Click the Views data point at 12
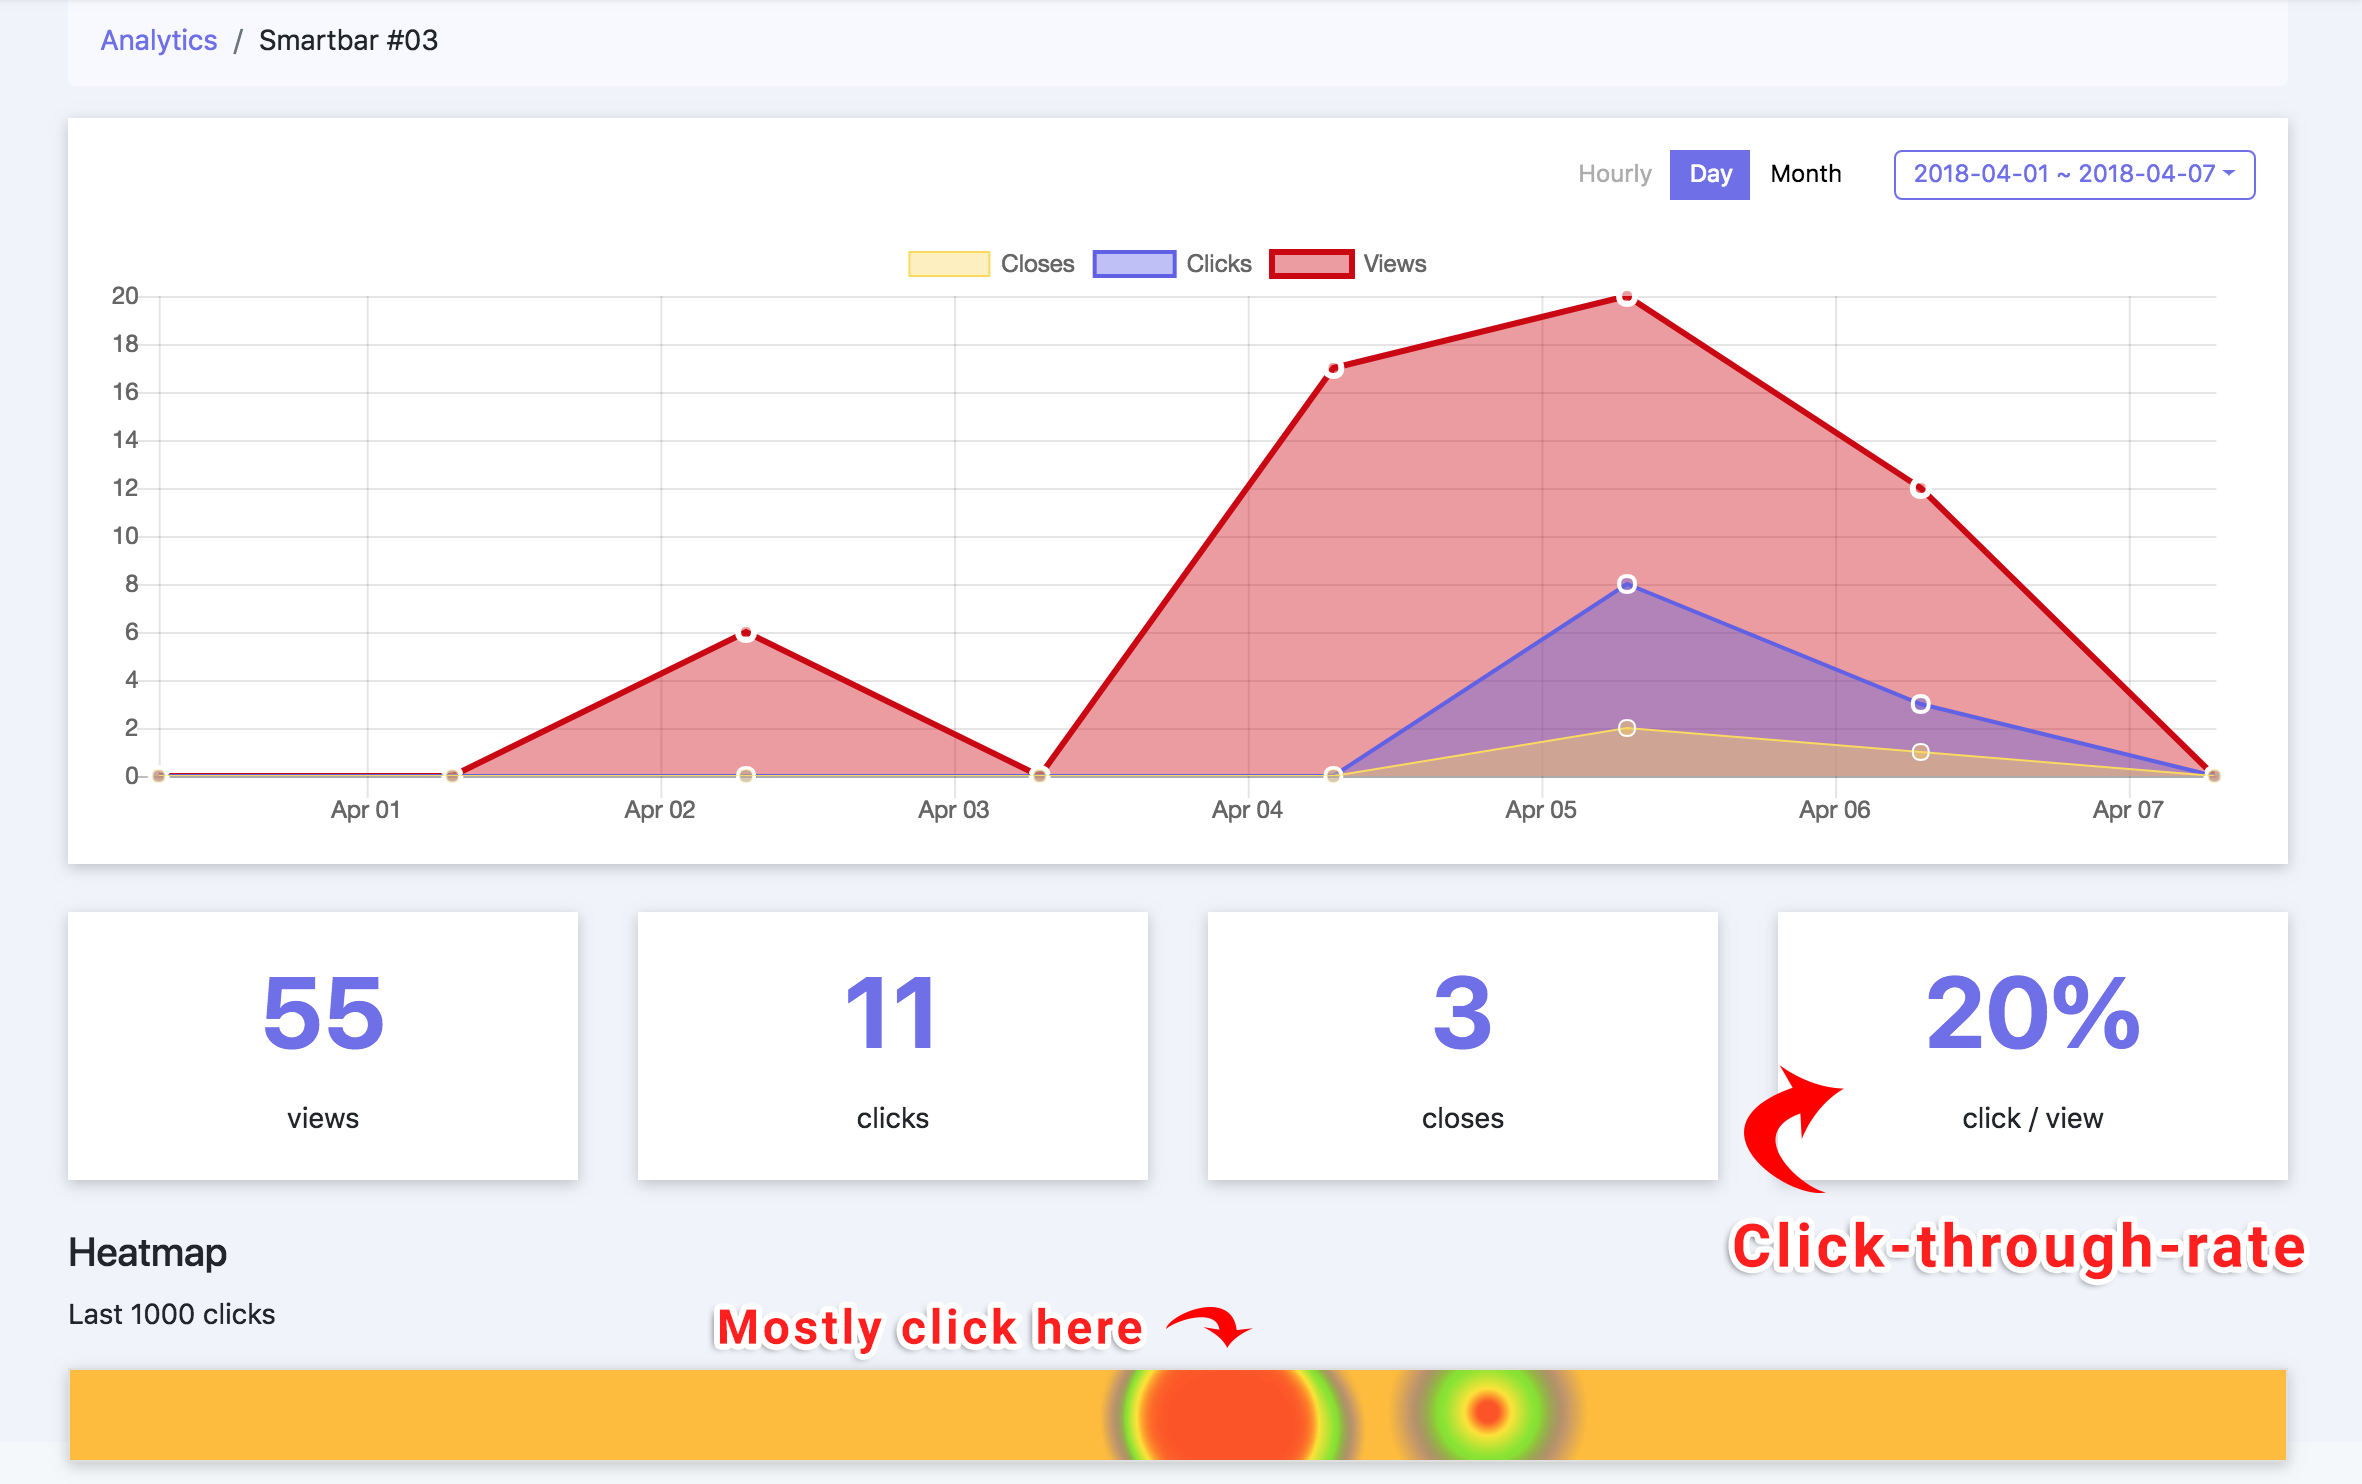This screenshot has height=1484, width=2362. [1920, 489]
